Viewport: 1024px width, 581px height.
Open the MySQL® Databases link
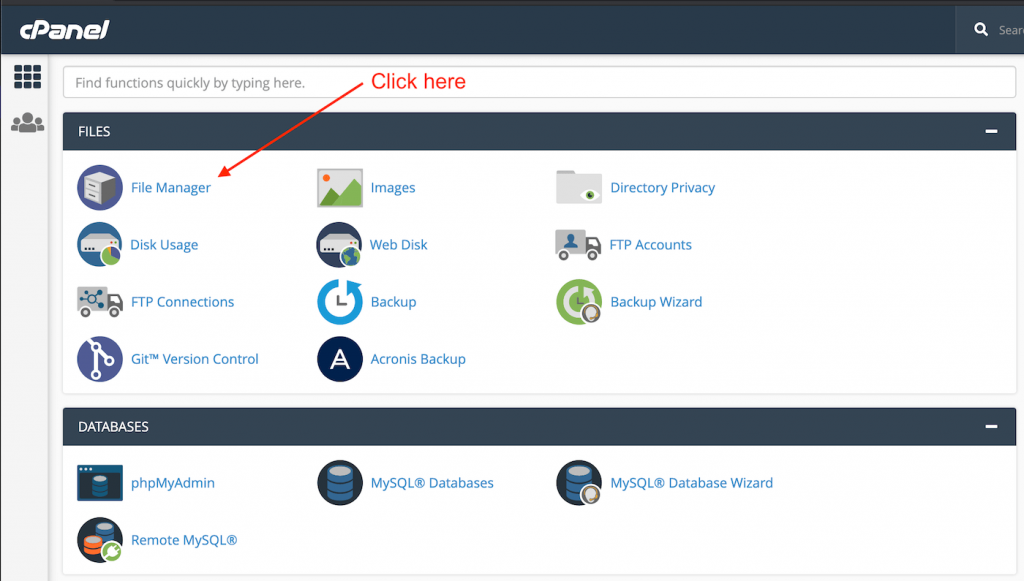[432, 483]
